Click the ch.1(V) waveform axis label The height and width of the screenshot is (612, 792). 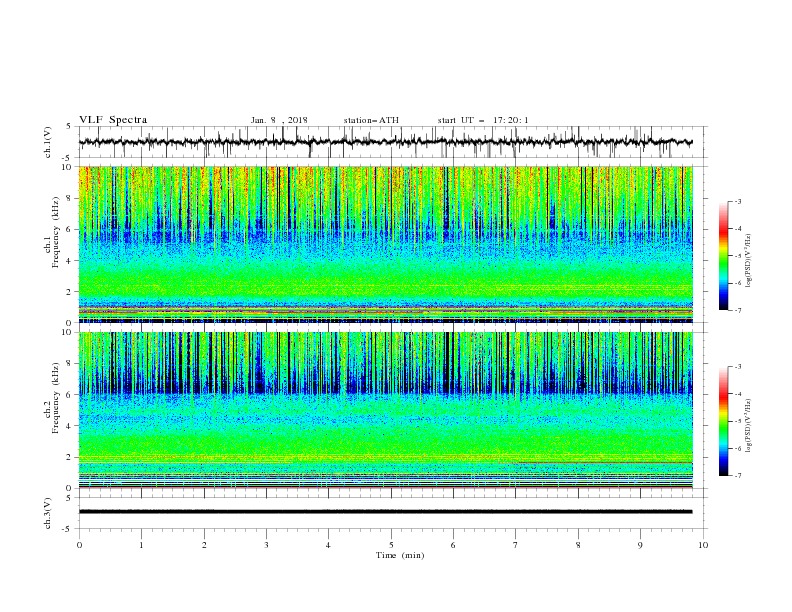[48, 142]
